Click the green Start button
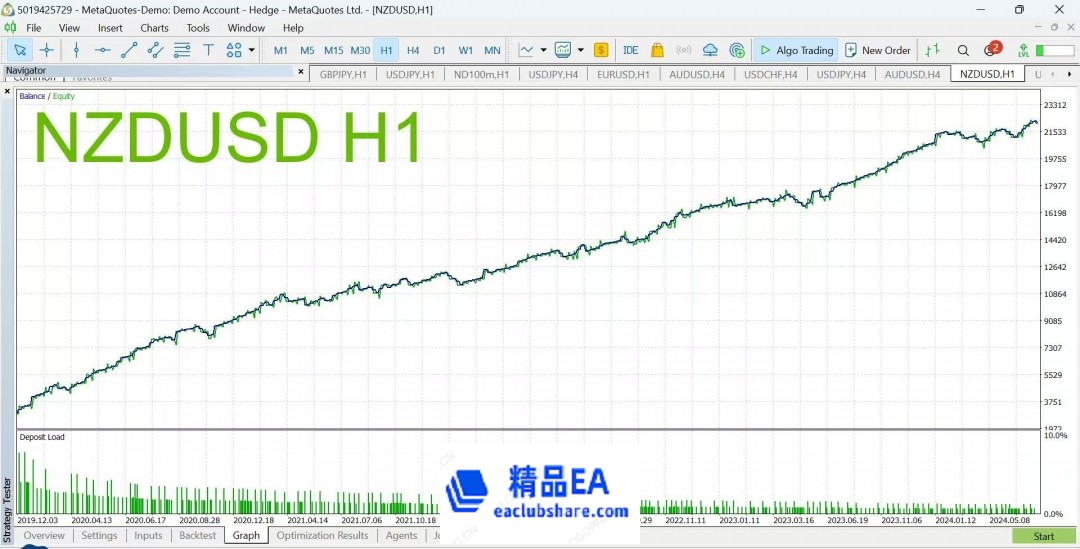This screenshot has width=1080, height=549. click(x=1043, y=536)
